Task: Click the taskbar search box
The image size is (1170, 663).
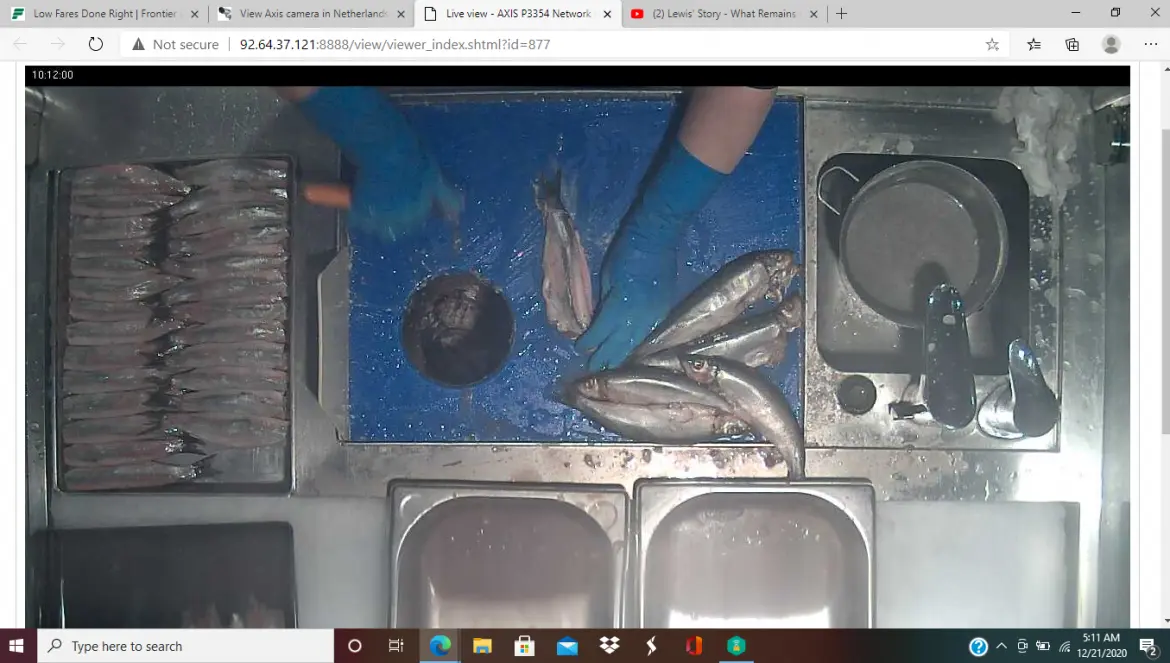Action: 185,646
